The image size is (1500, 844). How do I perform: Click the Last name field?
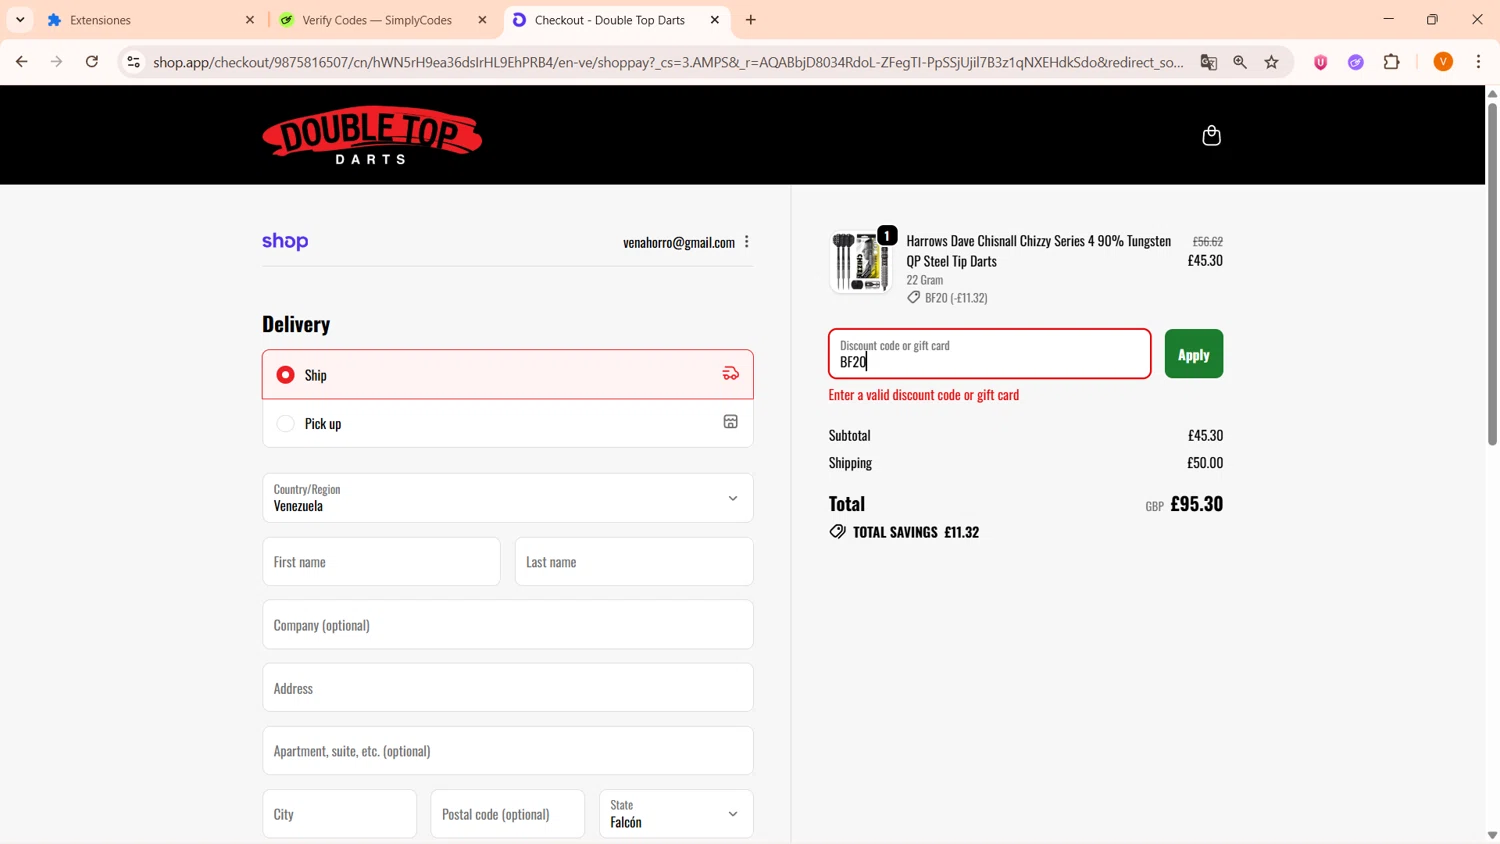(x=634, y=562)
